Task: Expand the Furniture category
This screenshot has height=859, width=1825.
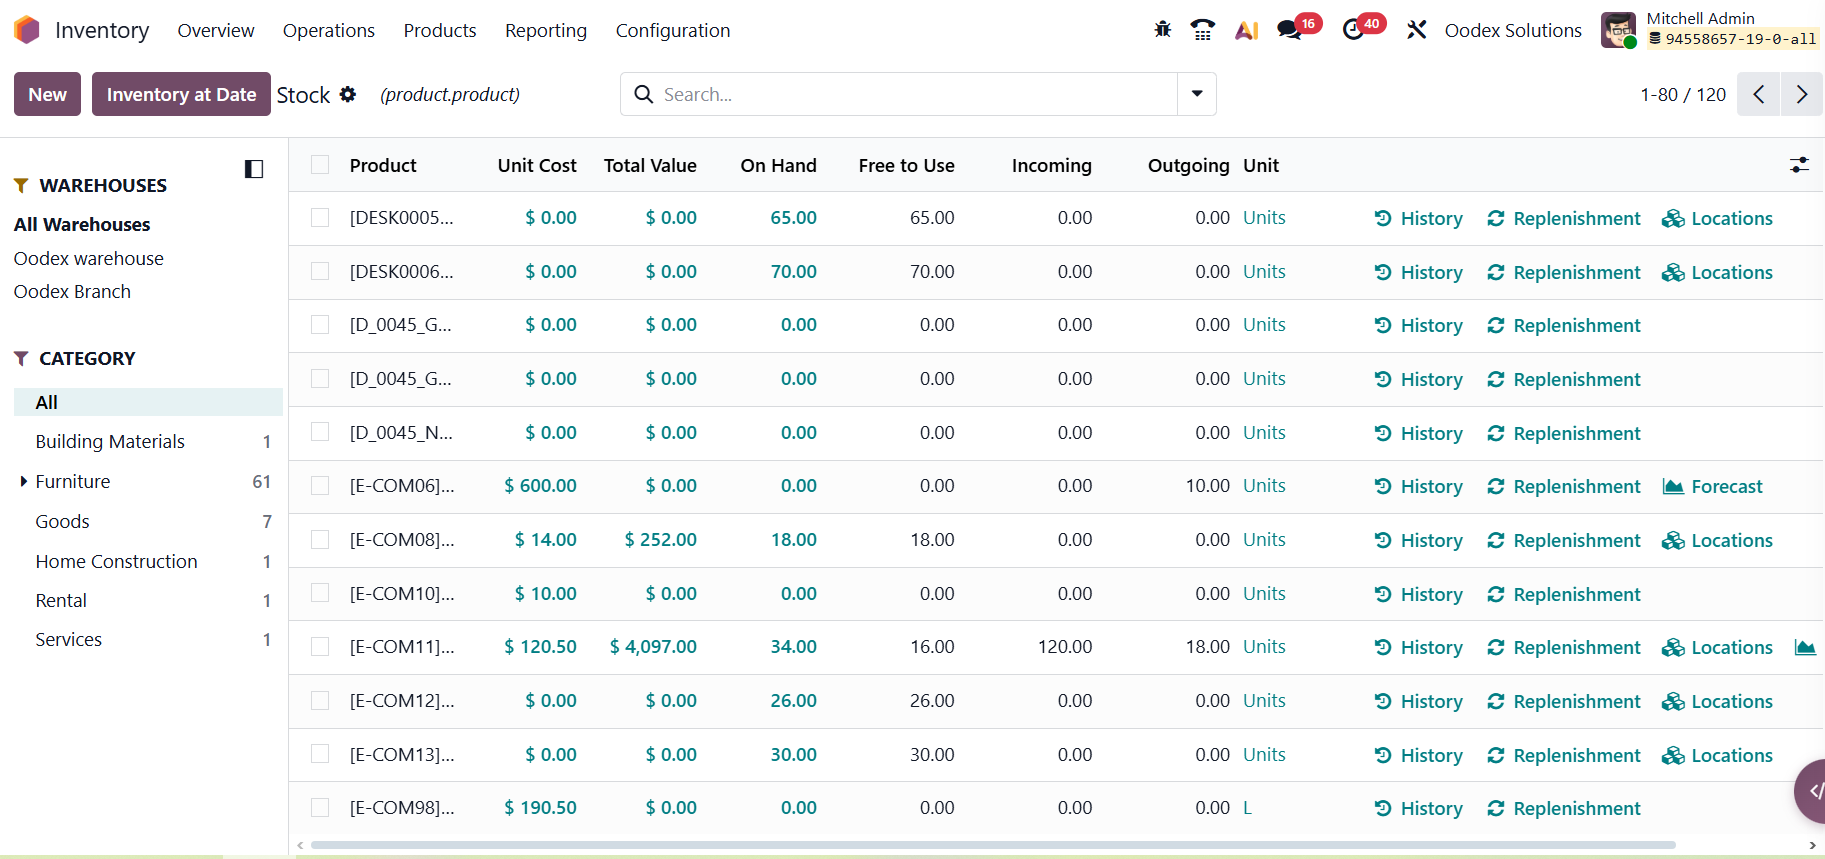Action: 24,482
